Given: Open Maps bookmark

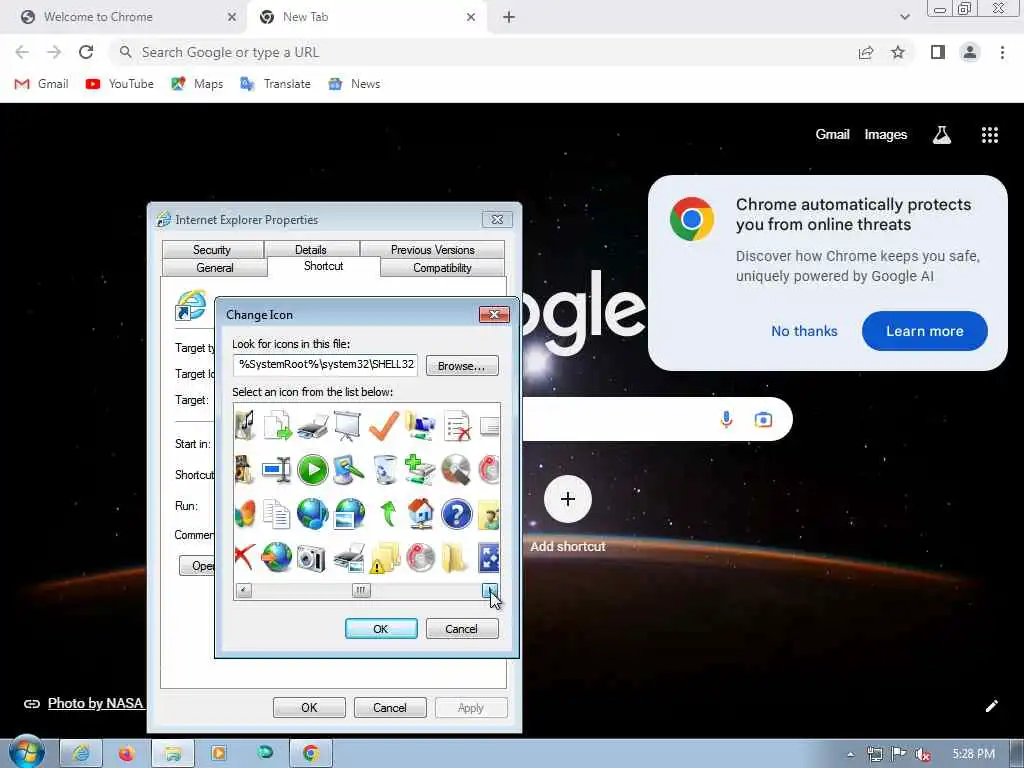Looking at the screenshot, I should [197, 84].
